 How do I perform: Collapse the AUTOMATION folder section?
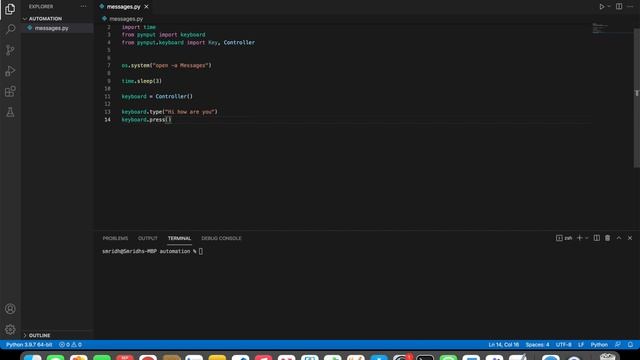point(45,19)
